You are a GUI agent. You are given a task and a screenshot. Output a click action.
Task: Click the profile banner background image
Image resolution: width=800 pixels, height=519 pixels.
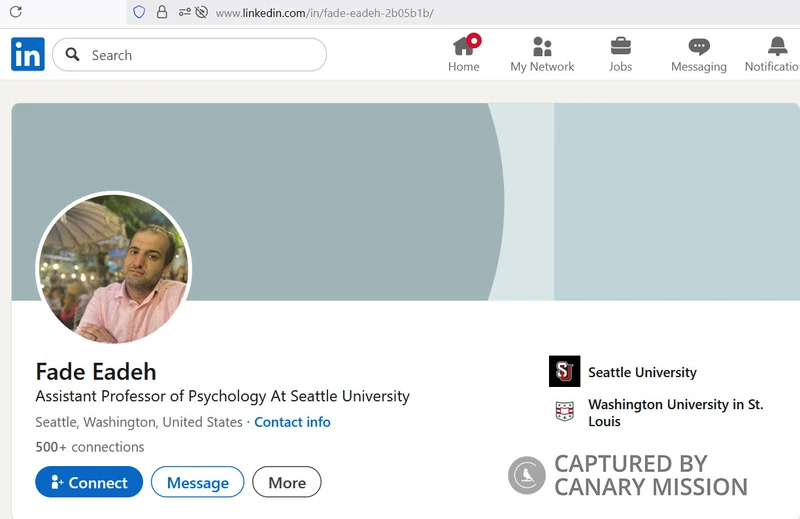tap(405, 202)
